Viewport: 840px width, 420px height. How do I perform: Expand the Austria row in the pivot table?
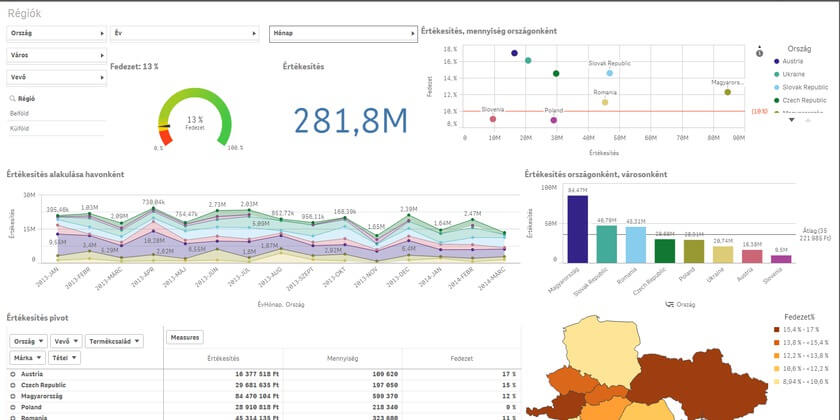point(12,372)
